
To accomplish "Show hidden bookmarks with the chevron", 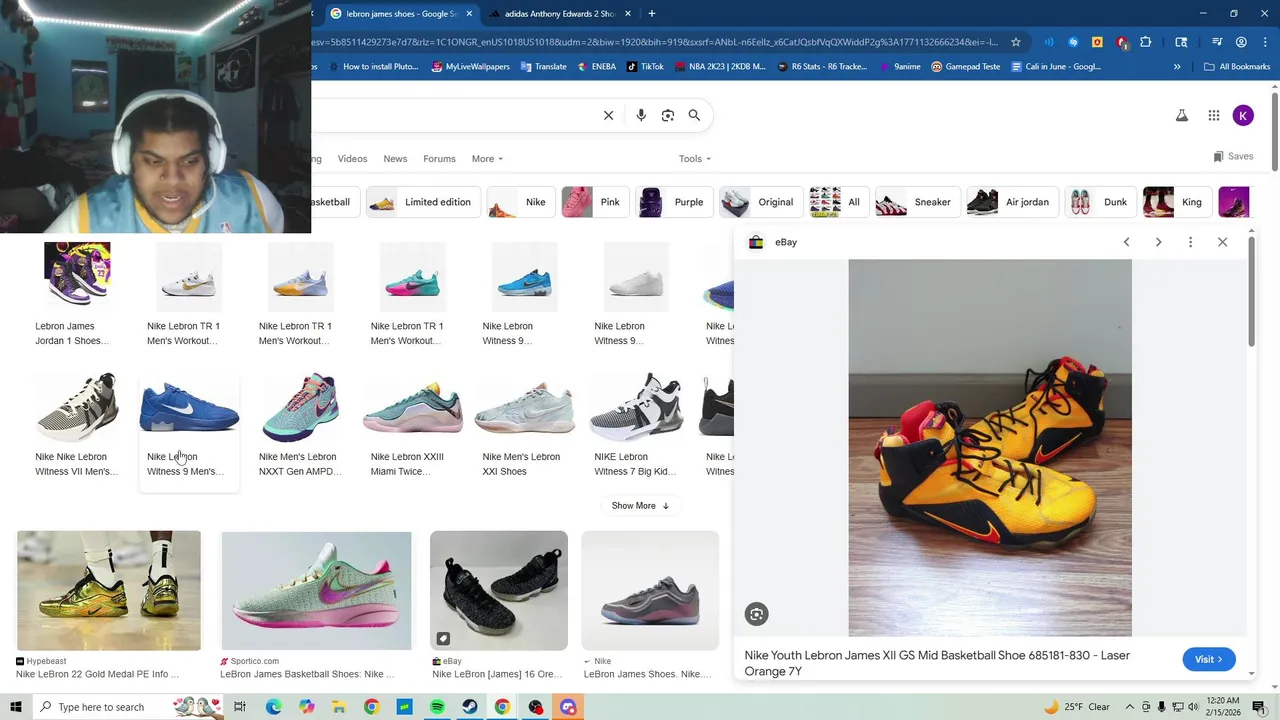I will click(x=1176, y=67).
